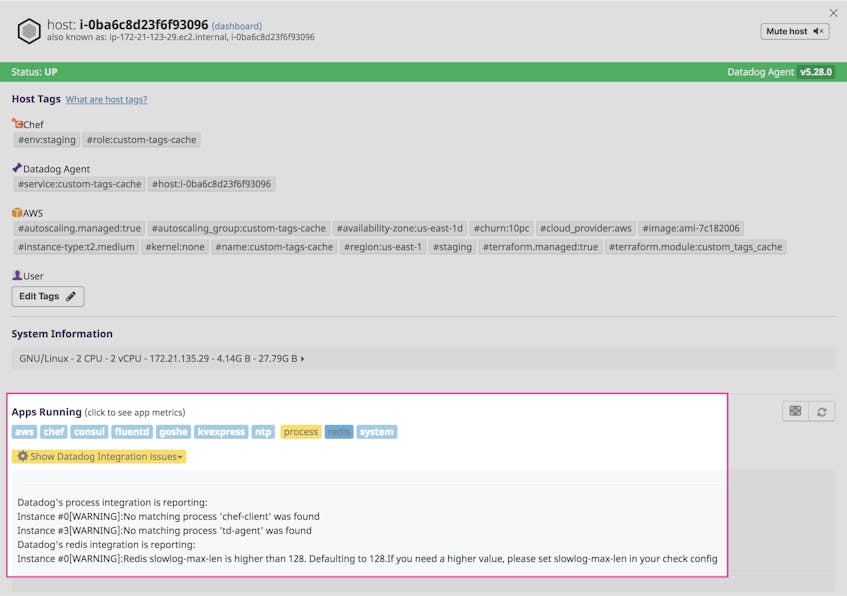Click the chef-client process warning line
Viewport: 847px width, 596px height.
coord(169,517)
